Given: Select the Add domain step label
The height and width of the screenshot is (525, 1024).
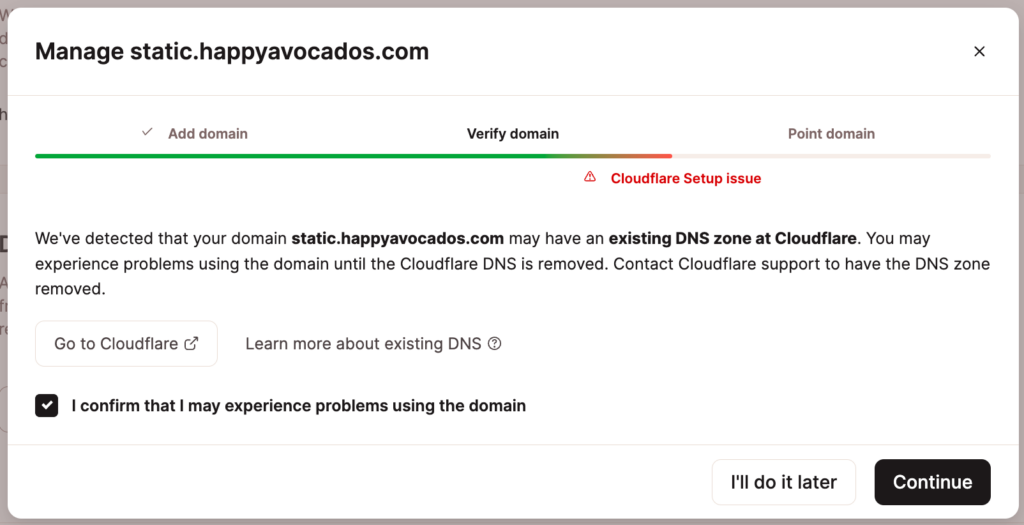Looking at the screenshot, I should tap(207, 133).
